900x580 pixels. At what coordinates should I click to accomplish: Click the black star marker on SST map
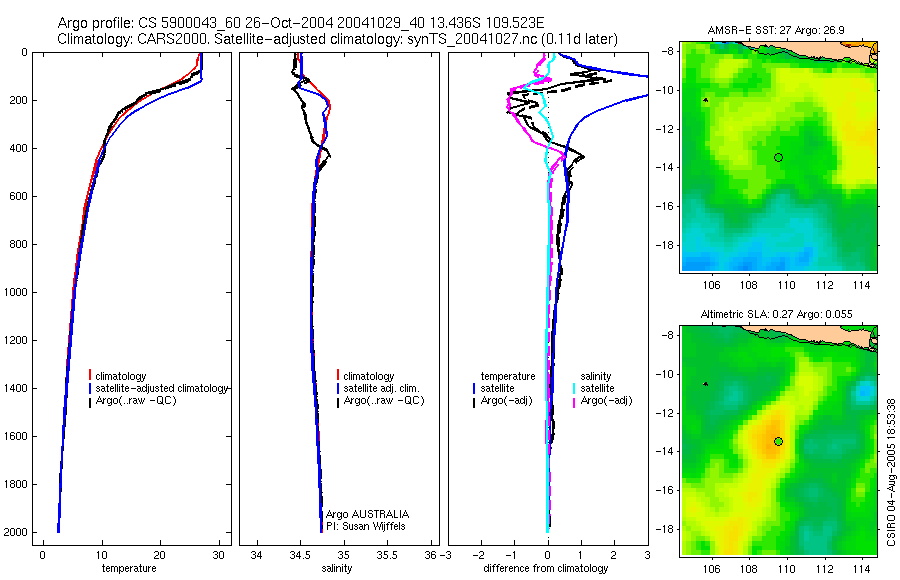click(705, 100)
